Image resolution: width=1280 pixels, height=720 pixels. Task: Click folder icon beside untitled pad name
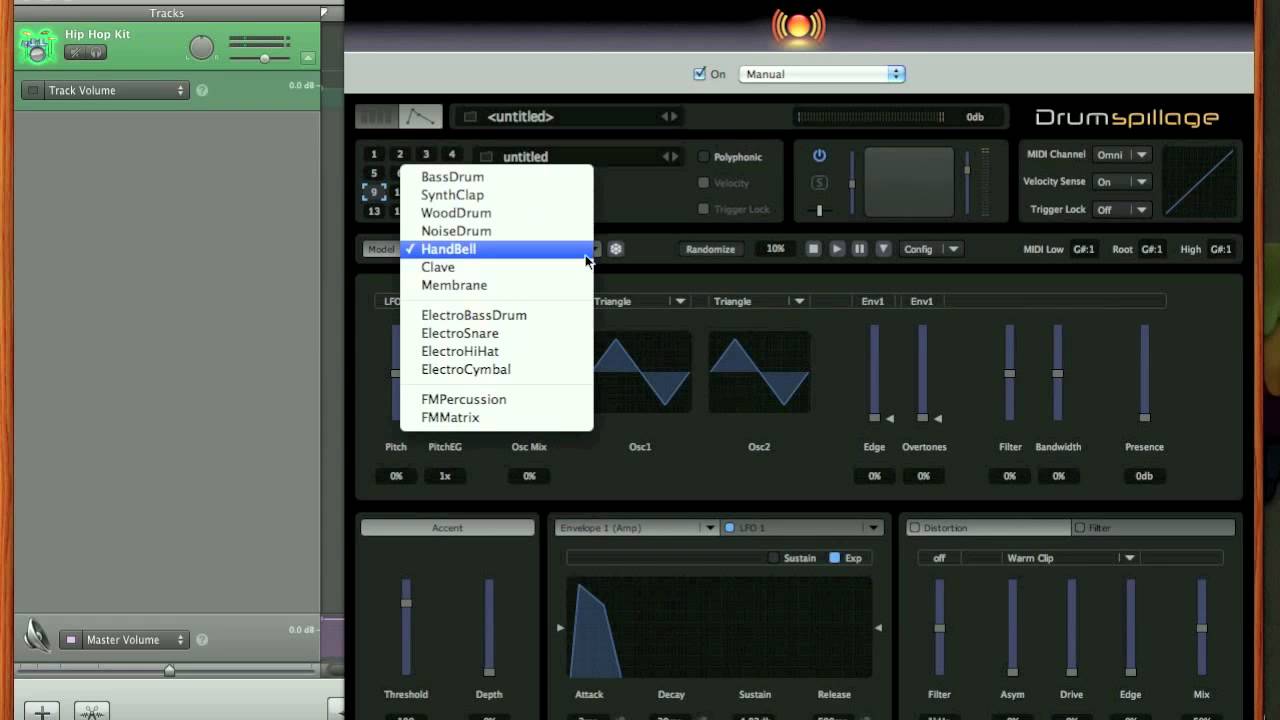tap(486, 157)
